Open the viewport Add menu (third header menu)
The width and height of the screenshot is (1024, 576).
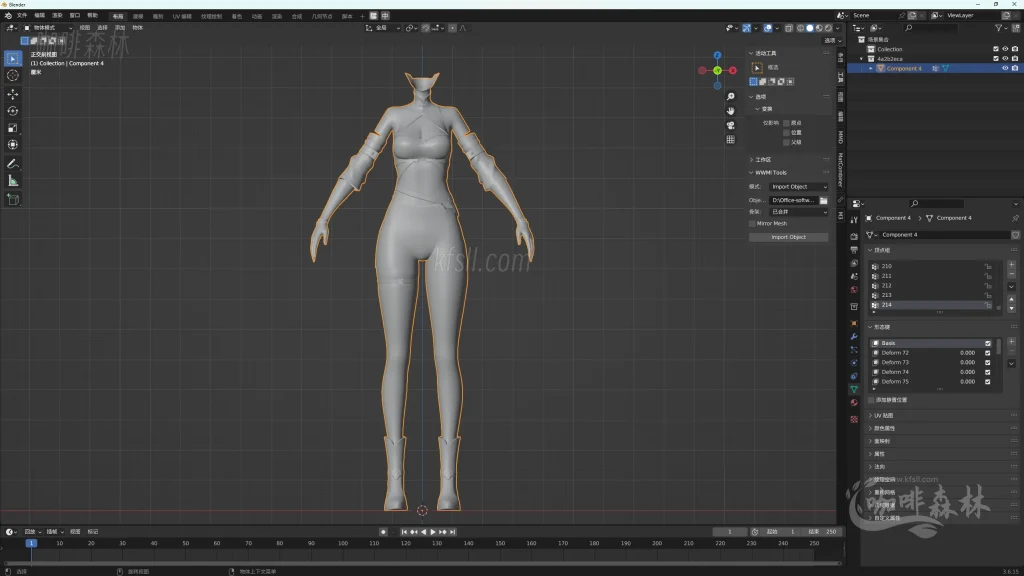120,28
